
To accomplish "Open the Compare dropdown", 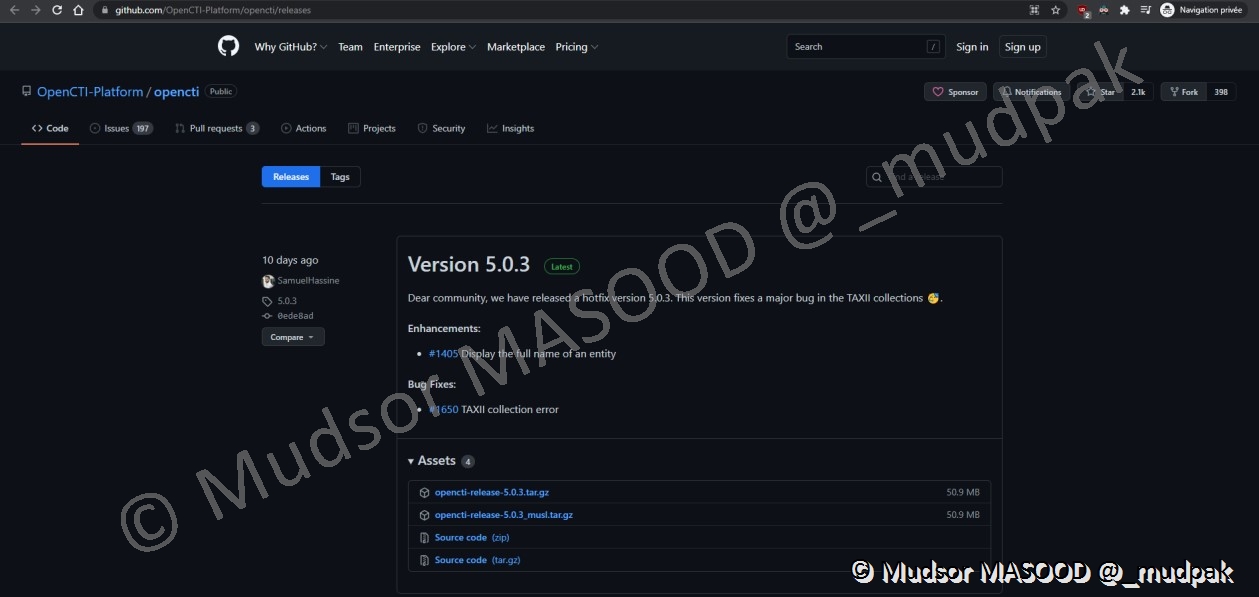I will [292, 337].
